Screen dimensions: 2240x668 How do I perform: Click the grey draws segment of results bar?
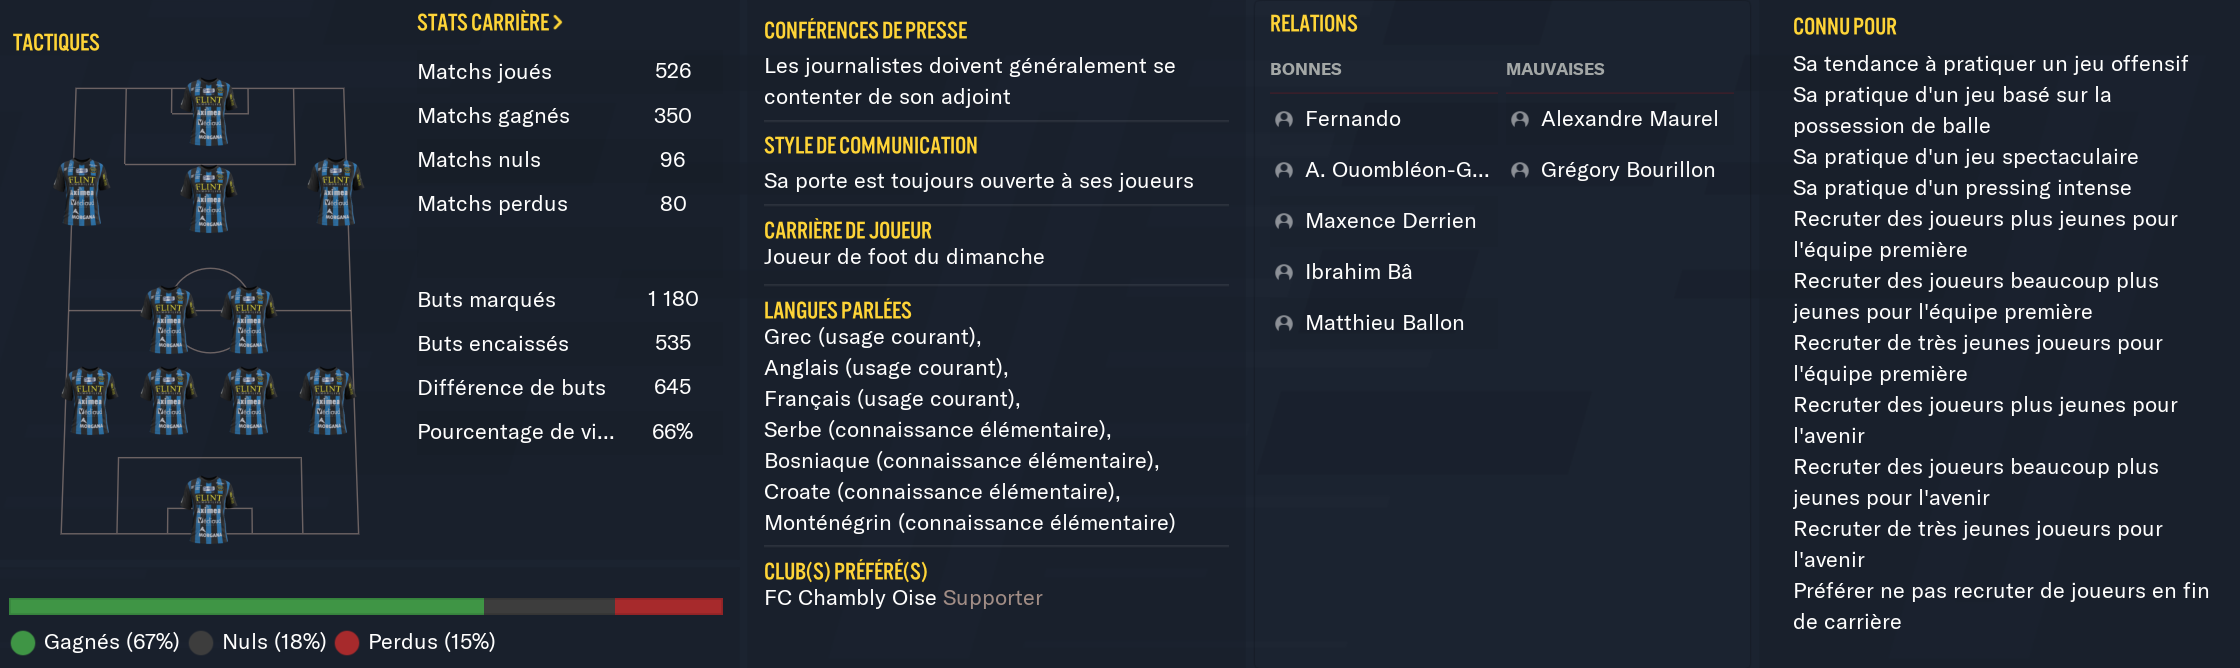click(549, 606)
